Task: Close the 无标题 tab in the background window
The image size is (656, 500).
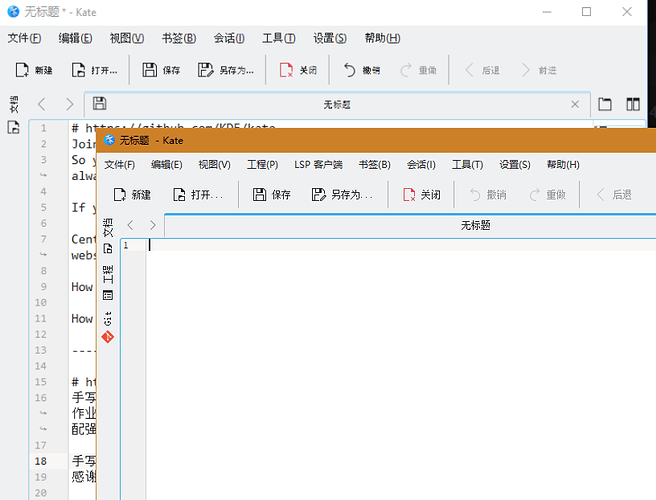Action: pos(574,104)
